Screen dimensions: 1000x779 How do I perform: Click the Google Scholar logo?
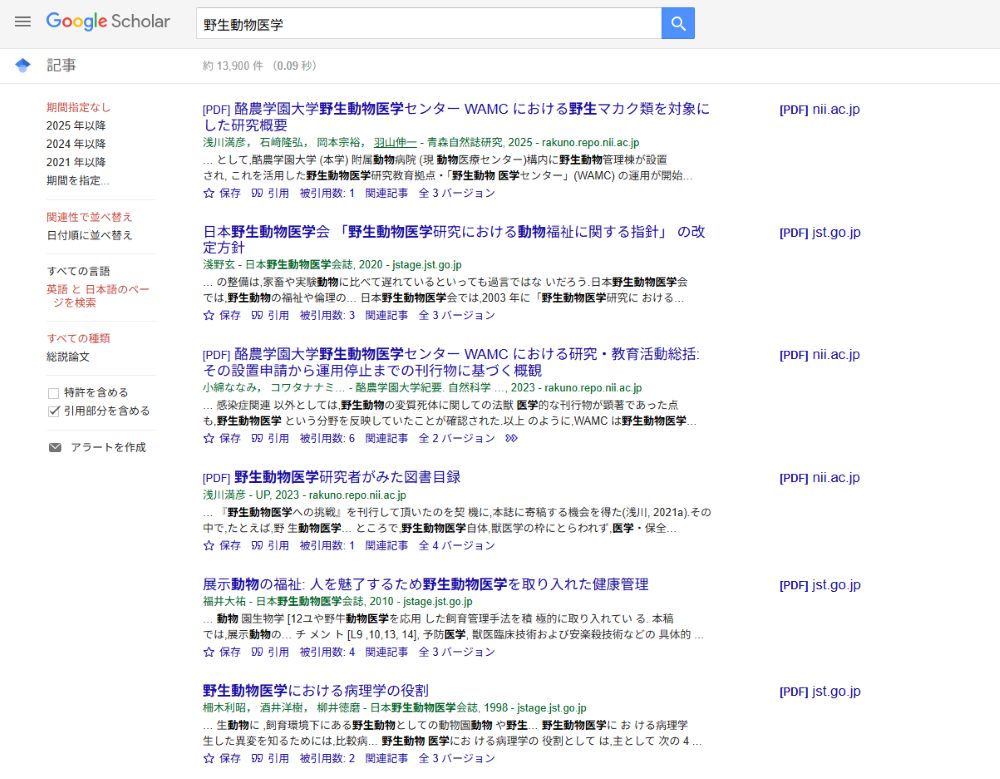tap(108, 22)
